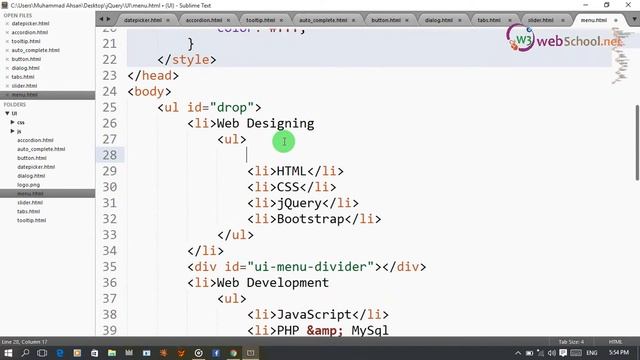Click the 'Web Development' list item text
This screenshot has height=360, width=640.
[273, 283]
